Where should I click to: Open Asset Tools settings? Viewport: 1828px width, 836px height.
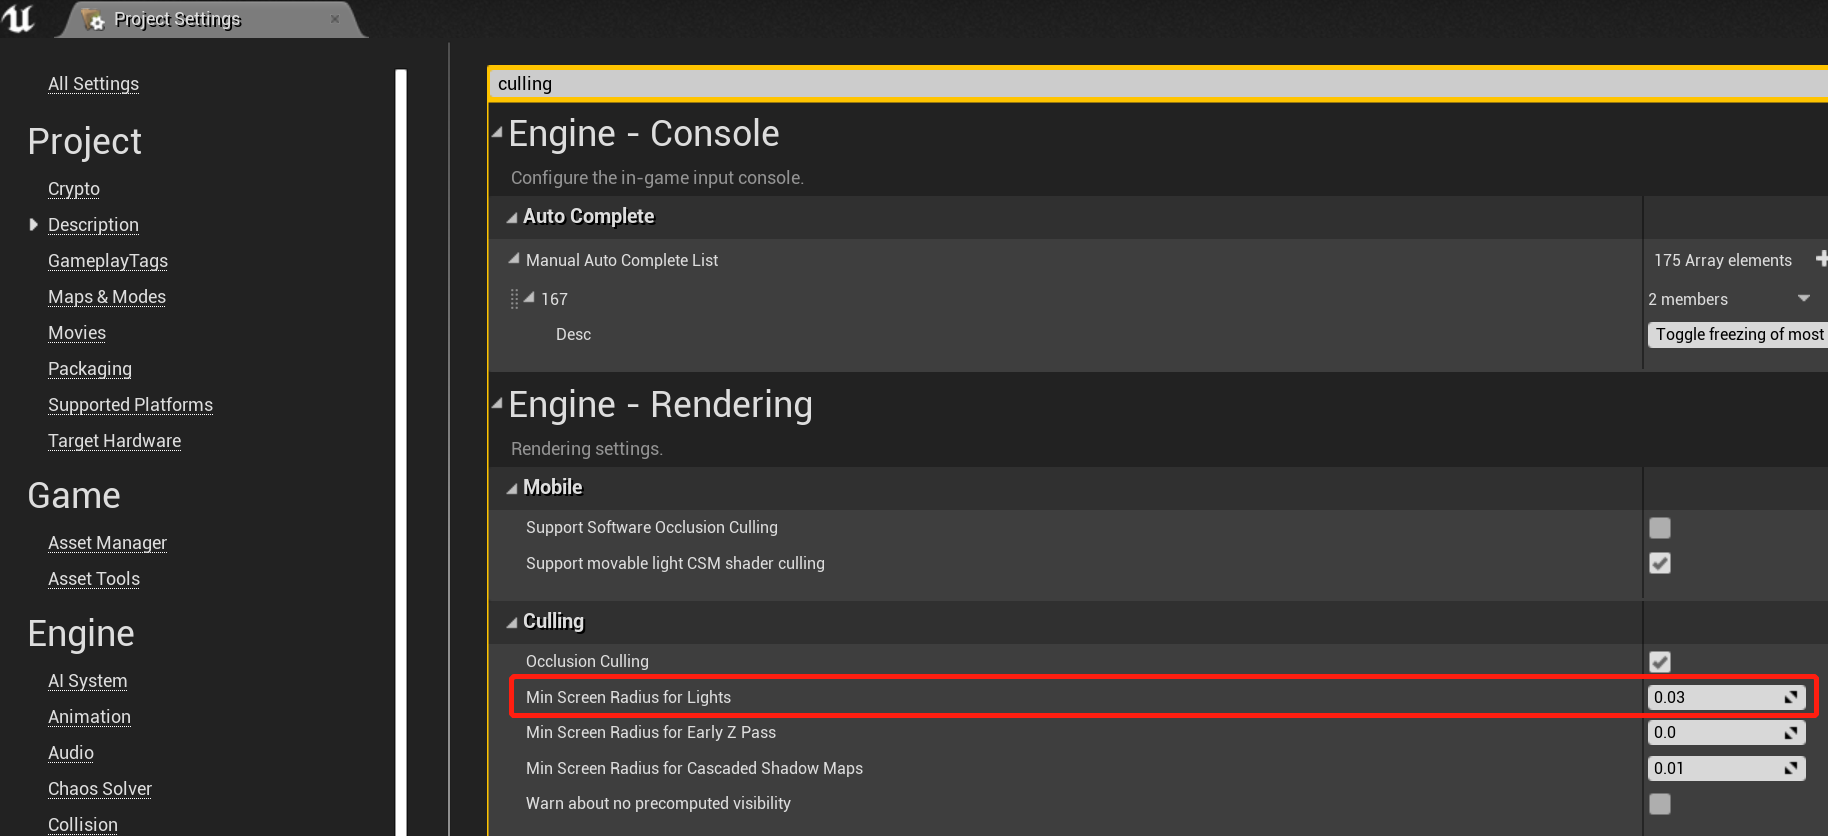[94, 579]
